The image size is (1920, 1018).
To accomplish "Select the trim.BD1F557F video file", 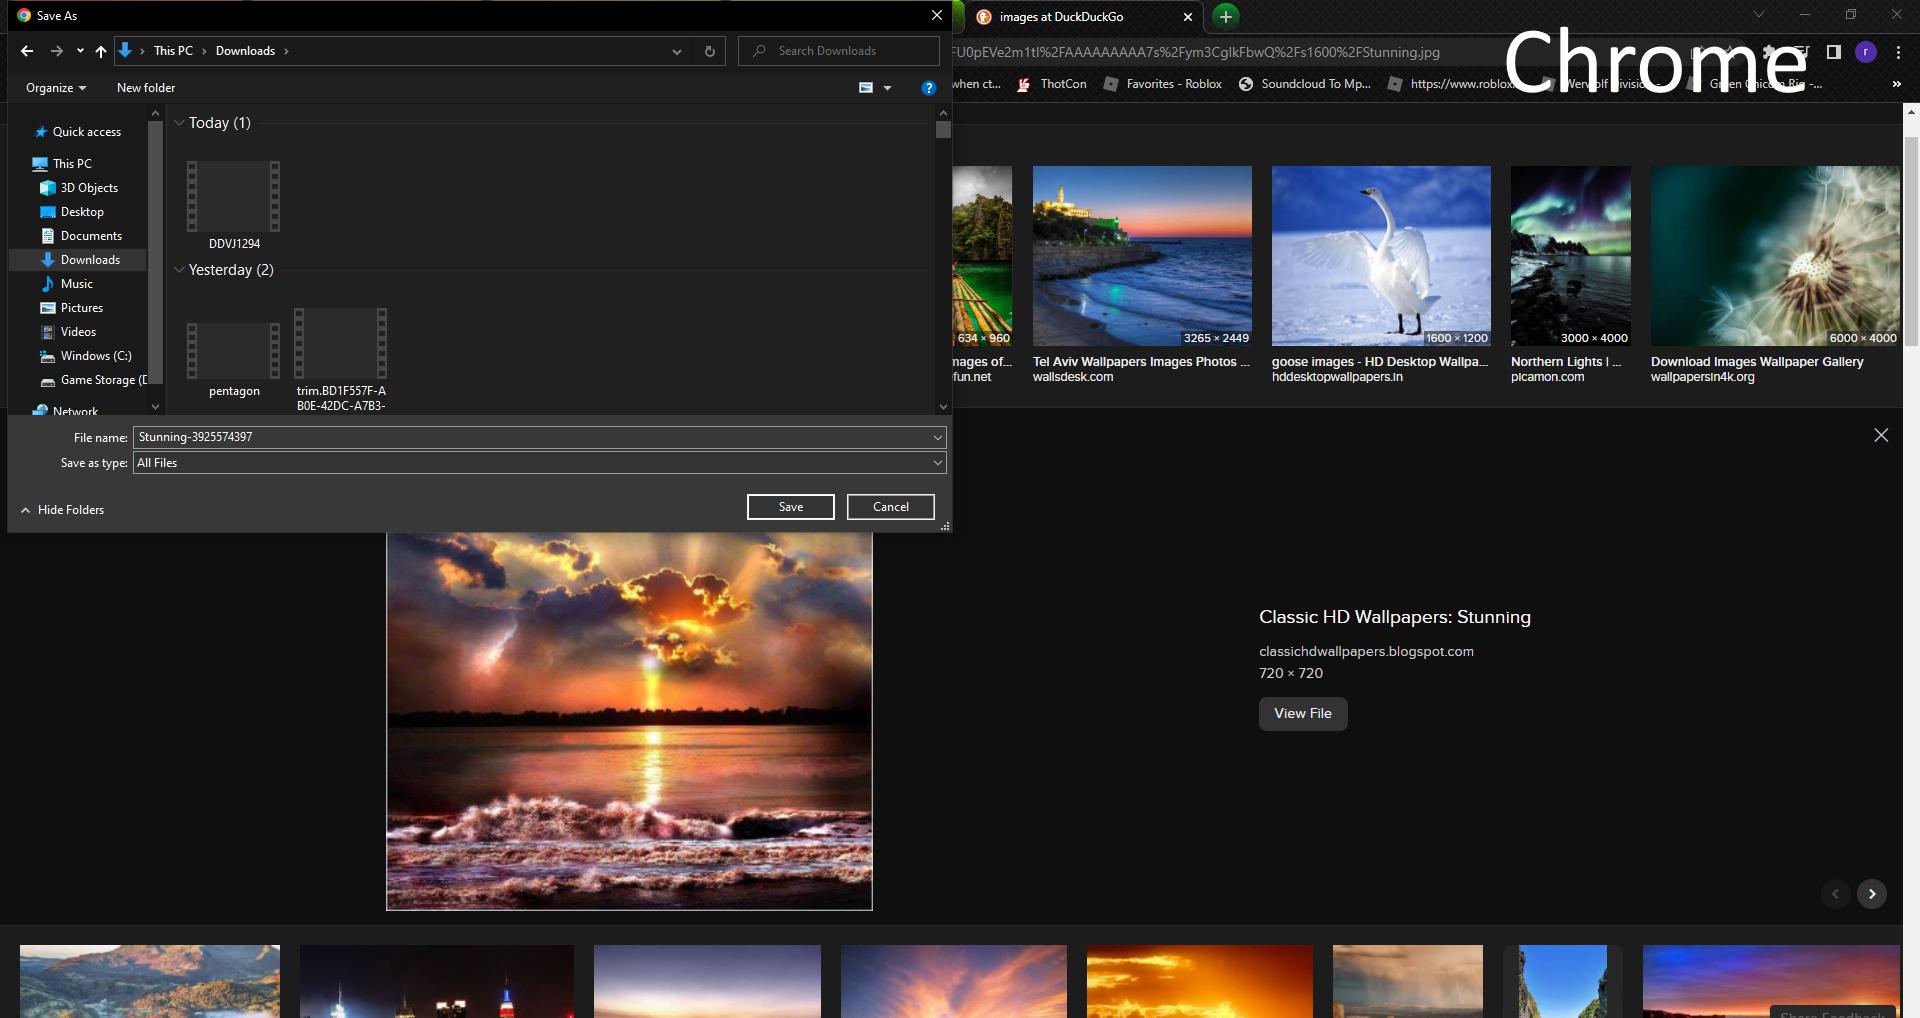I will [341, 360].
